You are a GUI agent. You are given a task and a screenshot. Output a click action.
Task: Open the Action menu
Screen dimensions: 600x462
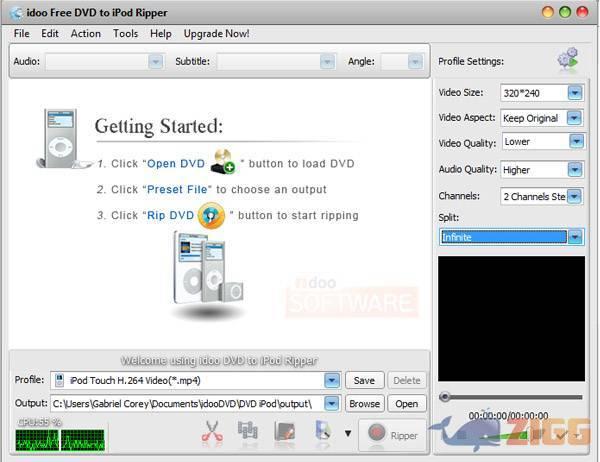tap(86, 34)
